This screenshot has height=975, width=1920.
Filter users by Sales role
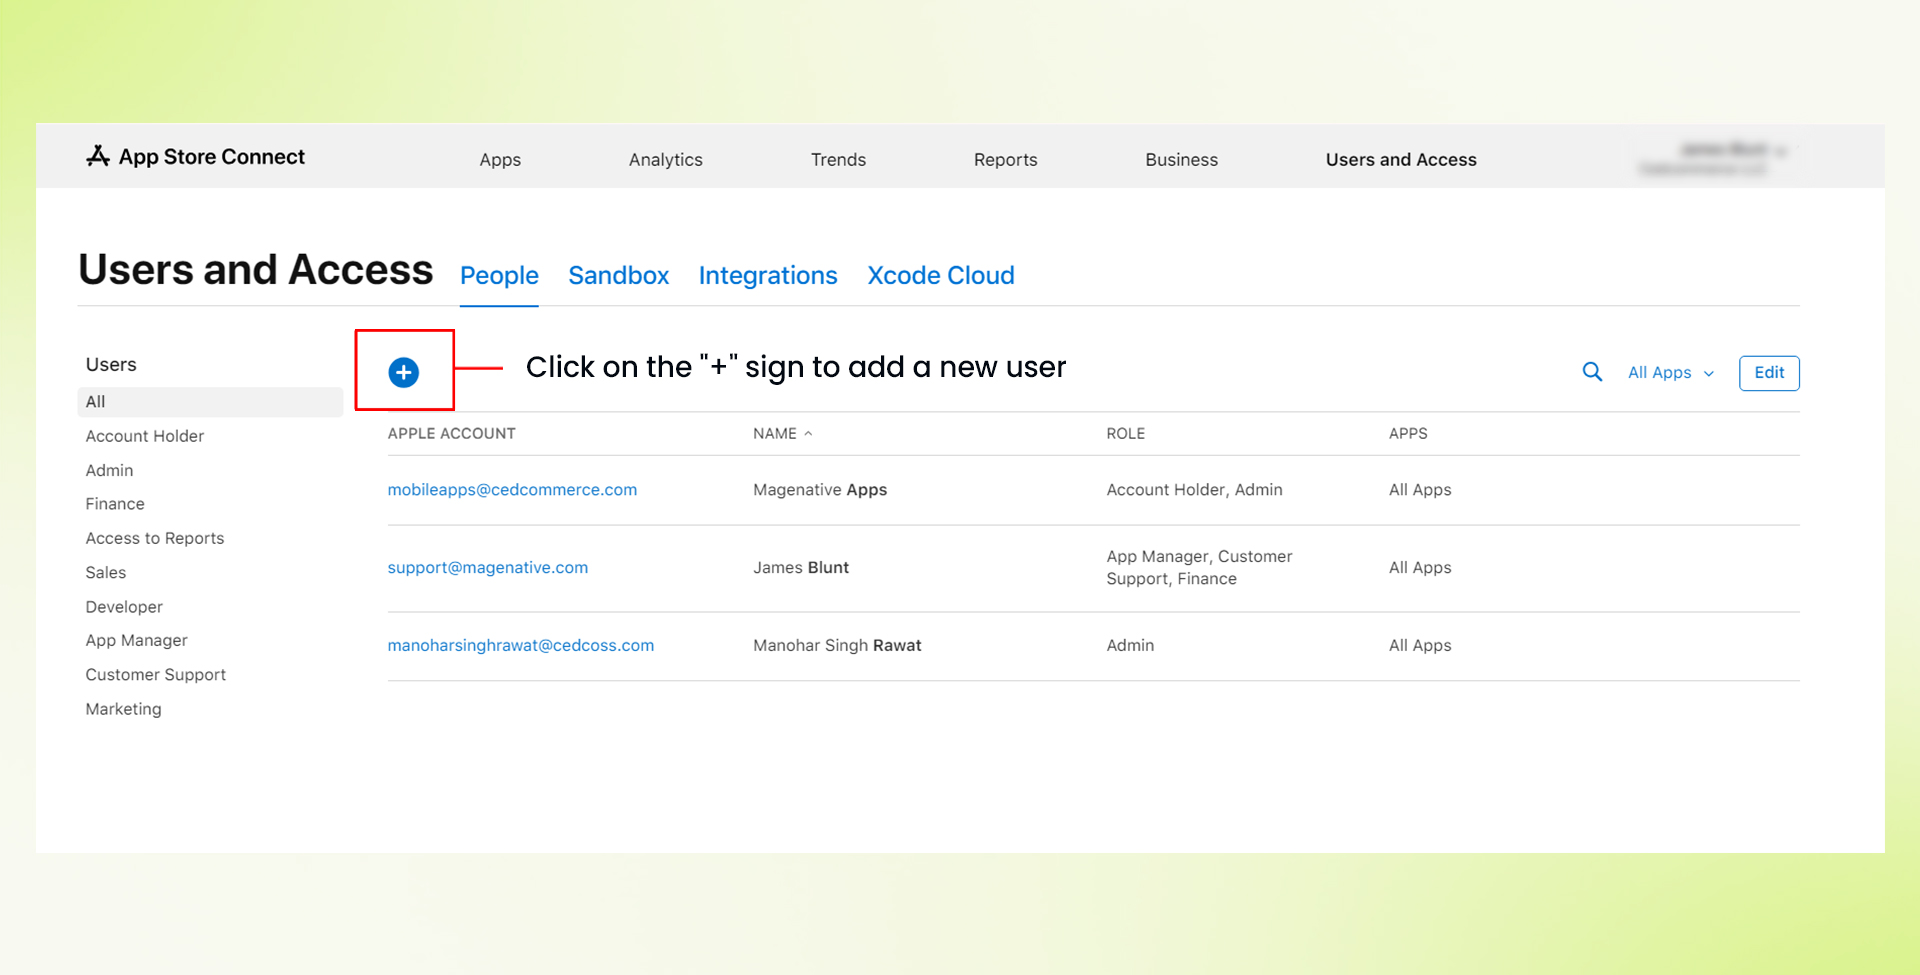[106, 573]
